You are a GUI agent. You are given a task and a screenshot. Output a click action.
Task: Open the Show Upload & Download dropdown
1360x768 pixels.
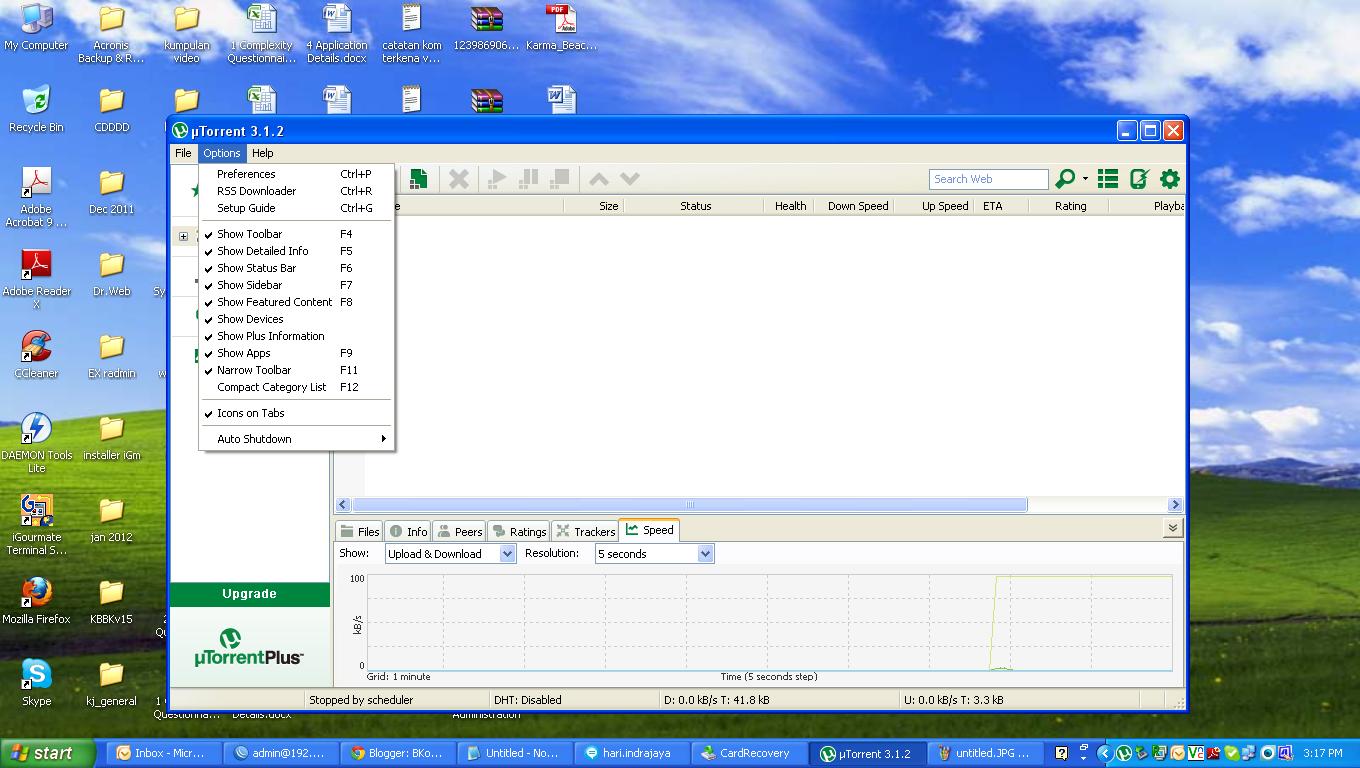[x=450, y=554]
